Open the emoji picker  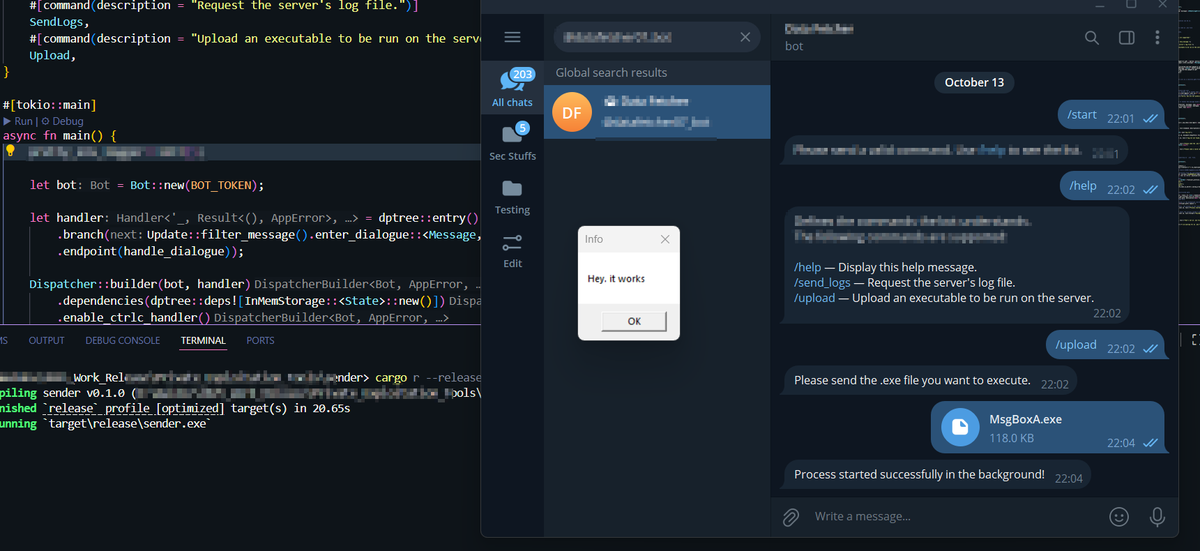[1120, 516]
